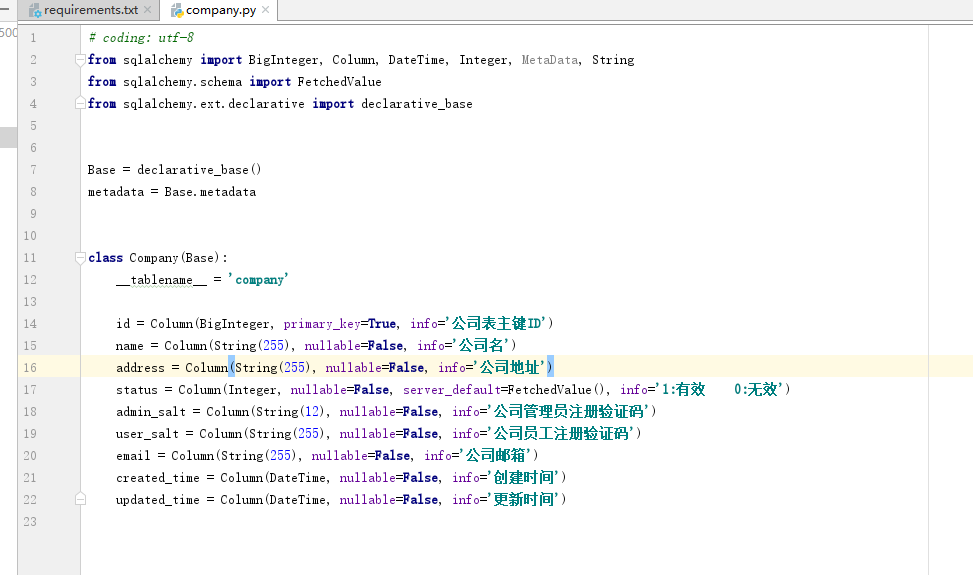Click 'declarative_base' on the line 4 import
This screenshot has width=973, height=575.
point(417,104)
